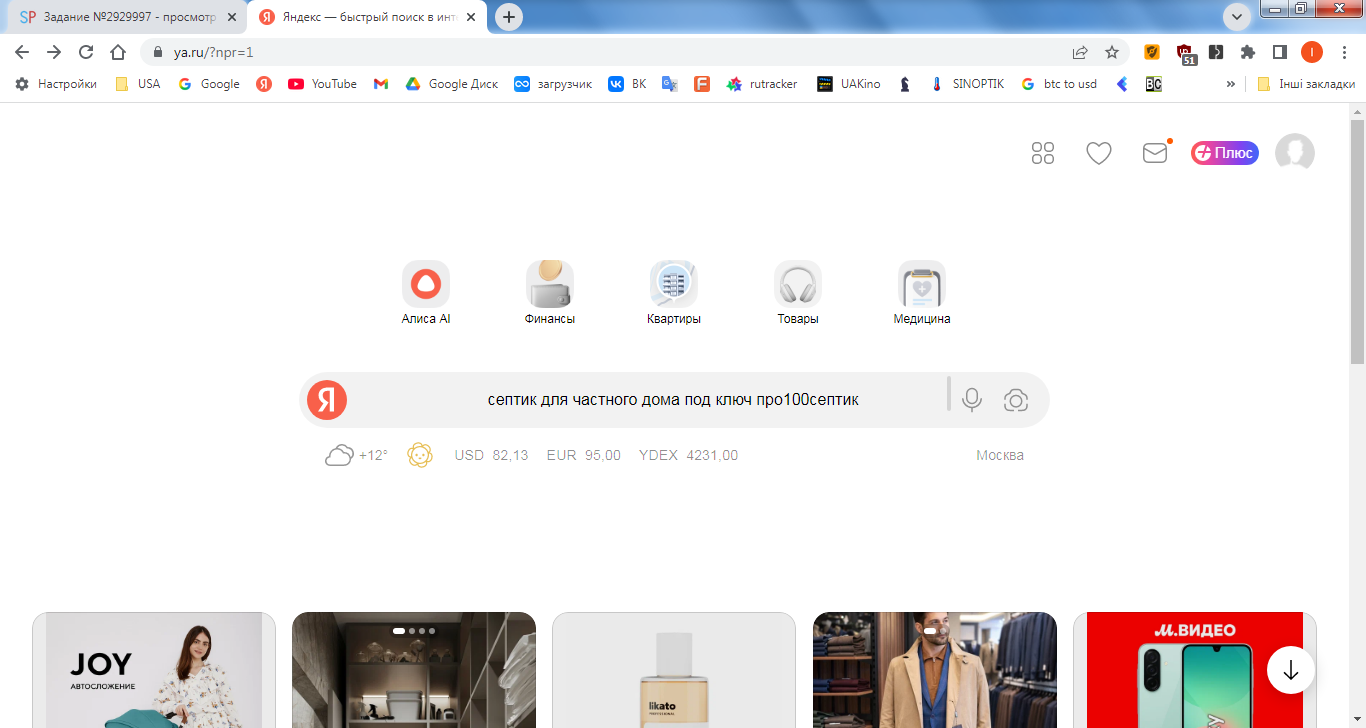Reload the current page
Screen dimensions: 1366x728
pyautogui.click(x=86, y=52)
